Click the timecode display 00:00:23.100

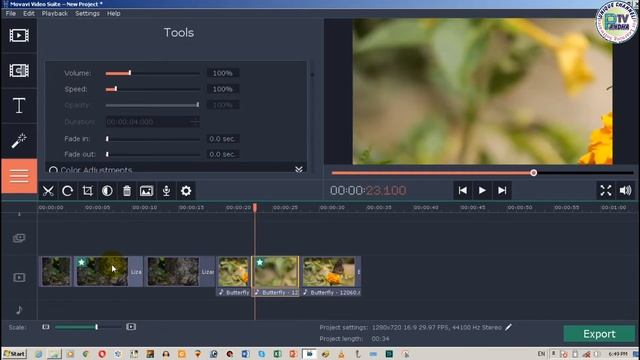[368, 191]
